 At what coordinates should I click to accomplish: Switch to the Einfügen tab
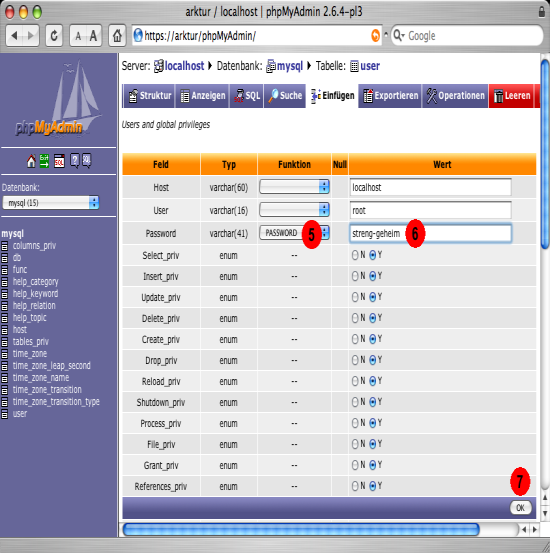[332, 96]
